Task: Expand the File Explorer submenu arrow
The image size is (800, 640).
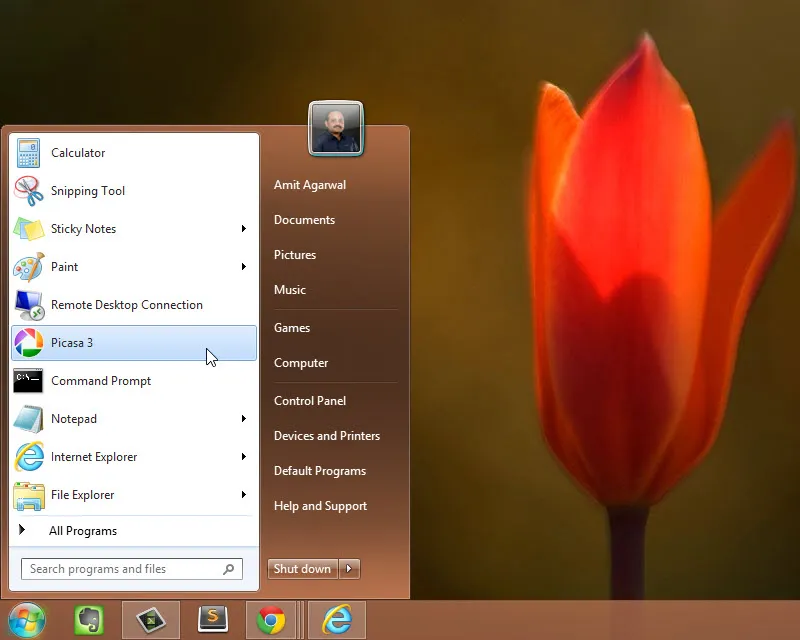Action: pos(243,494)
